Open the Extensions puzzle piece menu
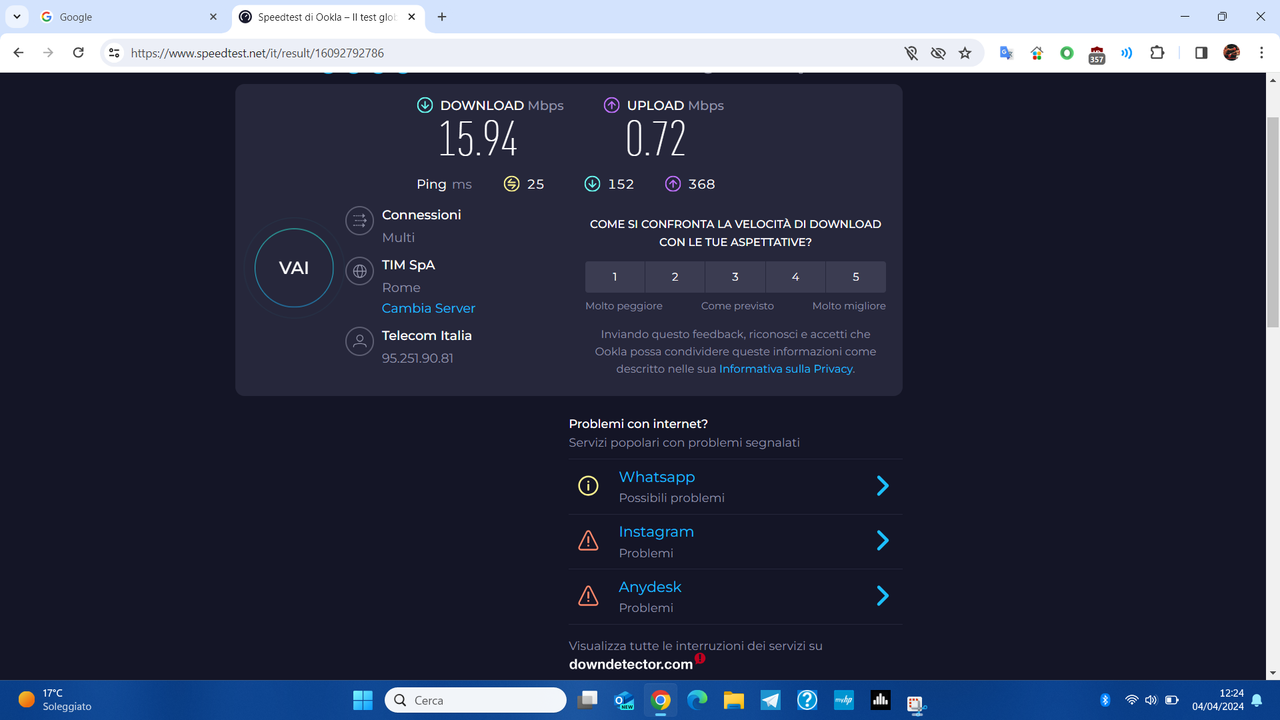1280x720 pixels. (x=1157, y=53)
